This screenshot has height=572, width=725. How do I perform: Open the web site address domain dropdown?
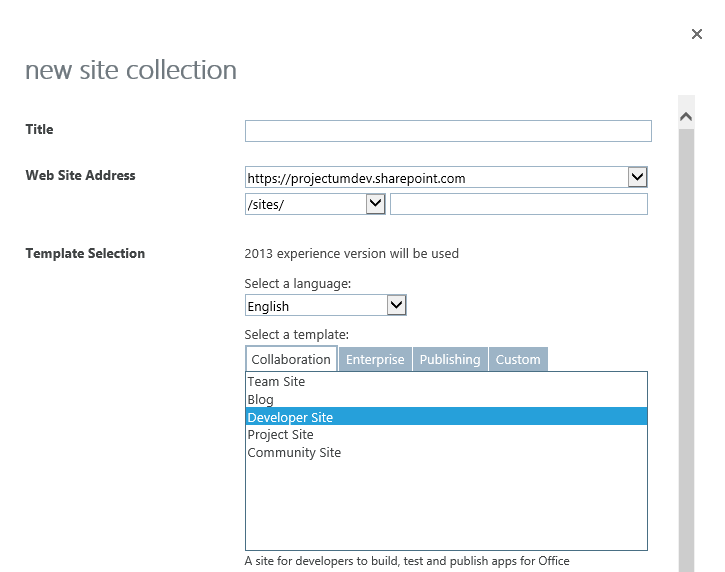(436, 178)
